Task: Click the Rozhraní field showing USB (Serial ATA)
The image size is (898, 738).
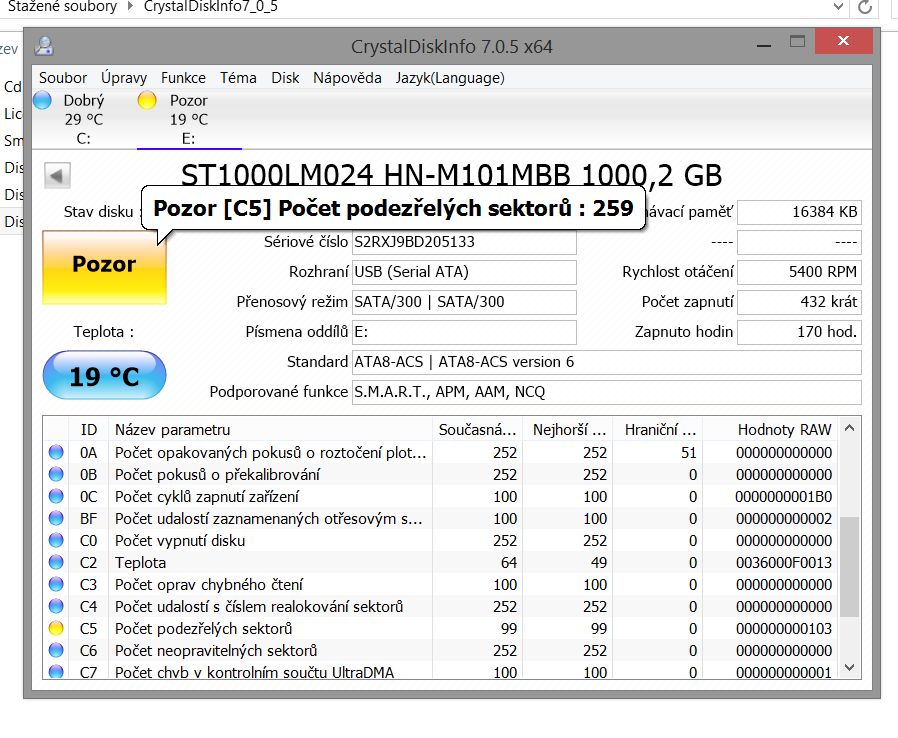Action: (x=464, y=272)
